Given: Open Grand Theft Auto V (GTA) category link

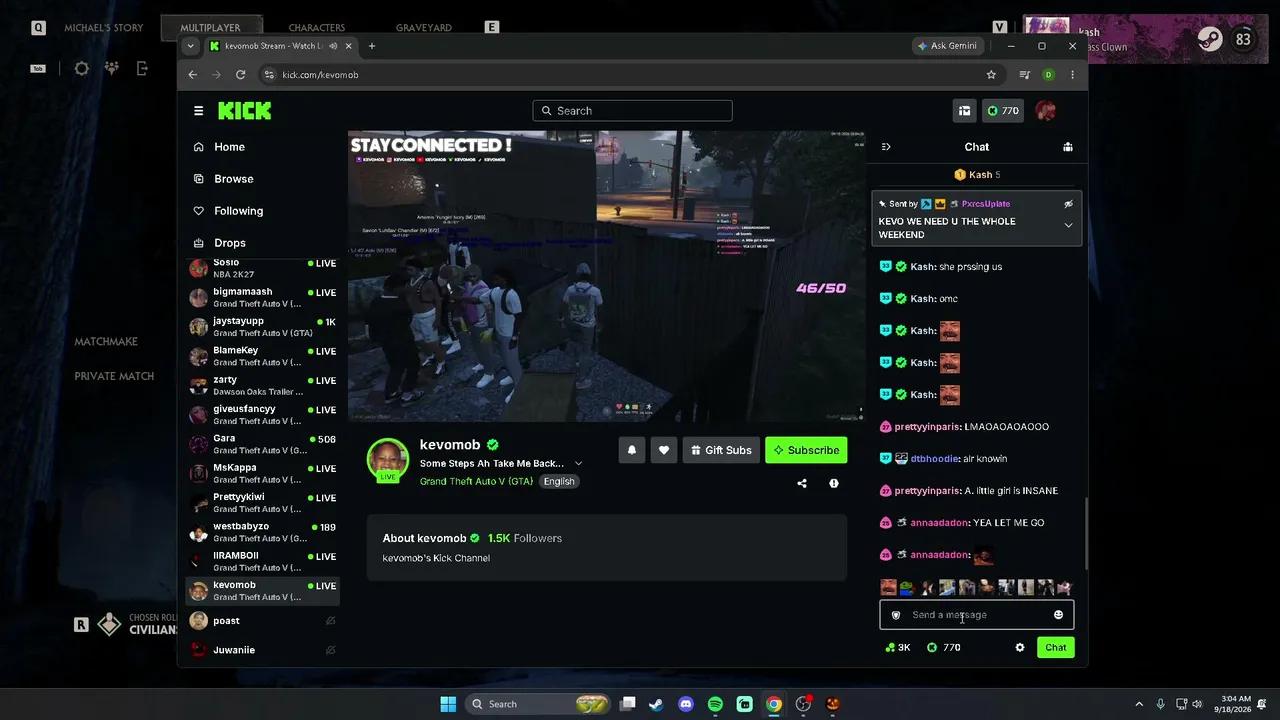Looking at the screenshot, I should click(476, 481).
